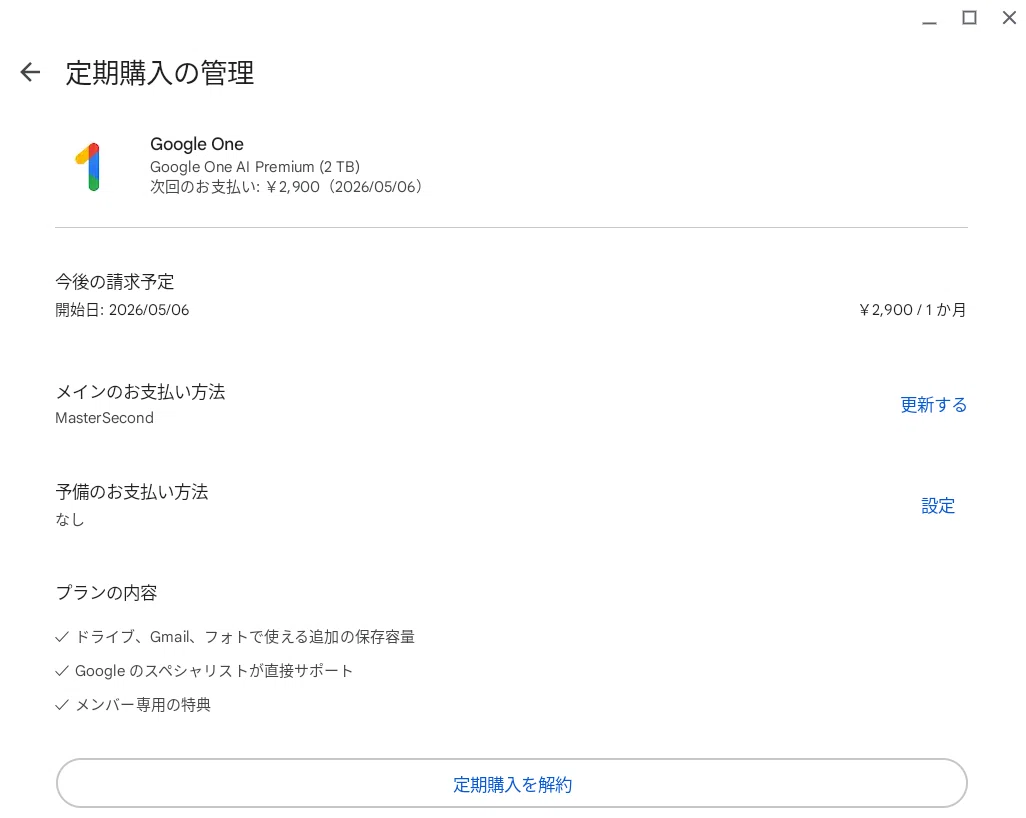
Task: Maximize the window
Action: [969, 18]
